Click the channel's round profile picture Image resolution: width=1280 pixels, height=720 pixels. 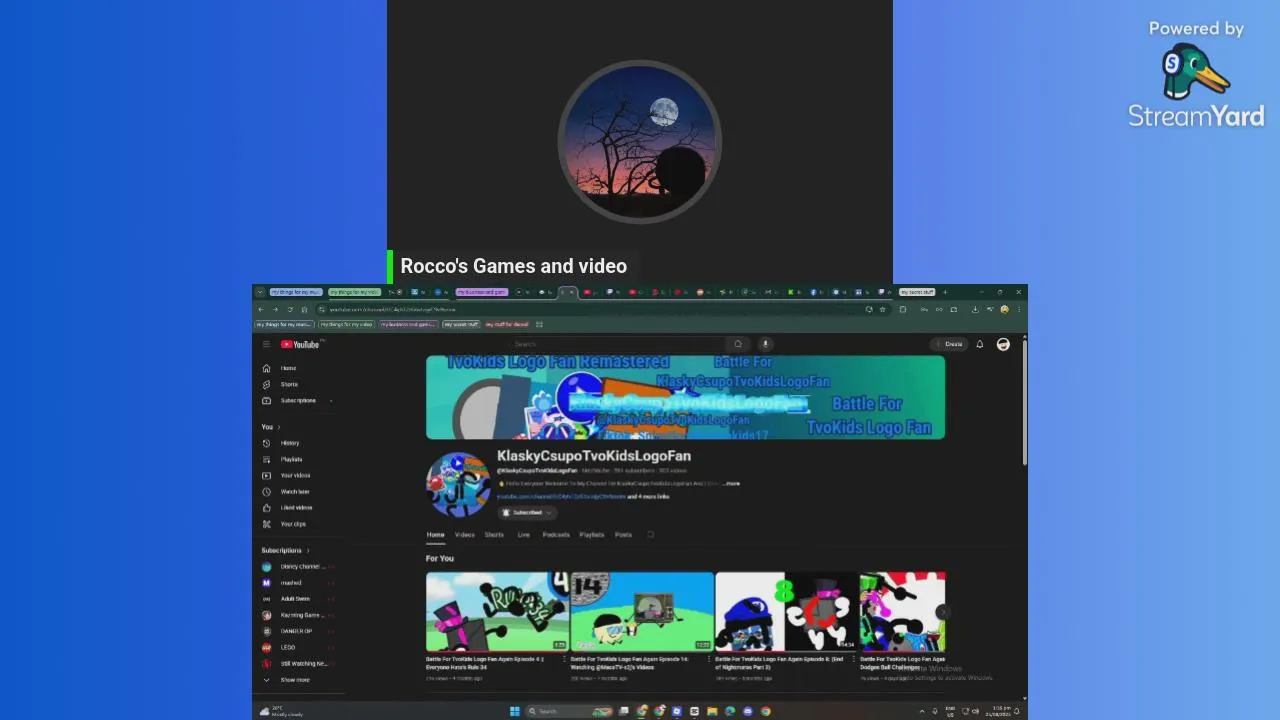click(458, 485)
